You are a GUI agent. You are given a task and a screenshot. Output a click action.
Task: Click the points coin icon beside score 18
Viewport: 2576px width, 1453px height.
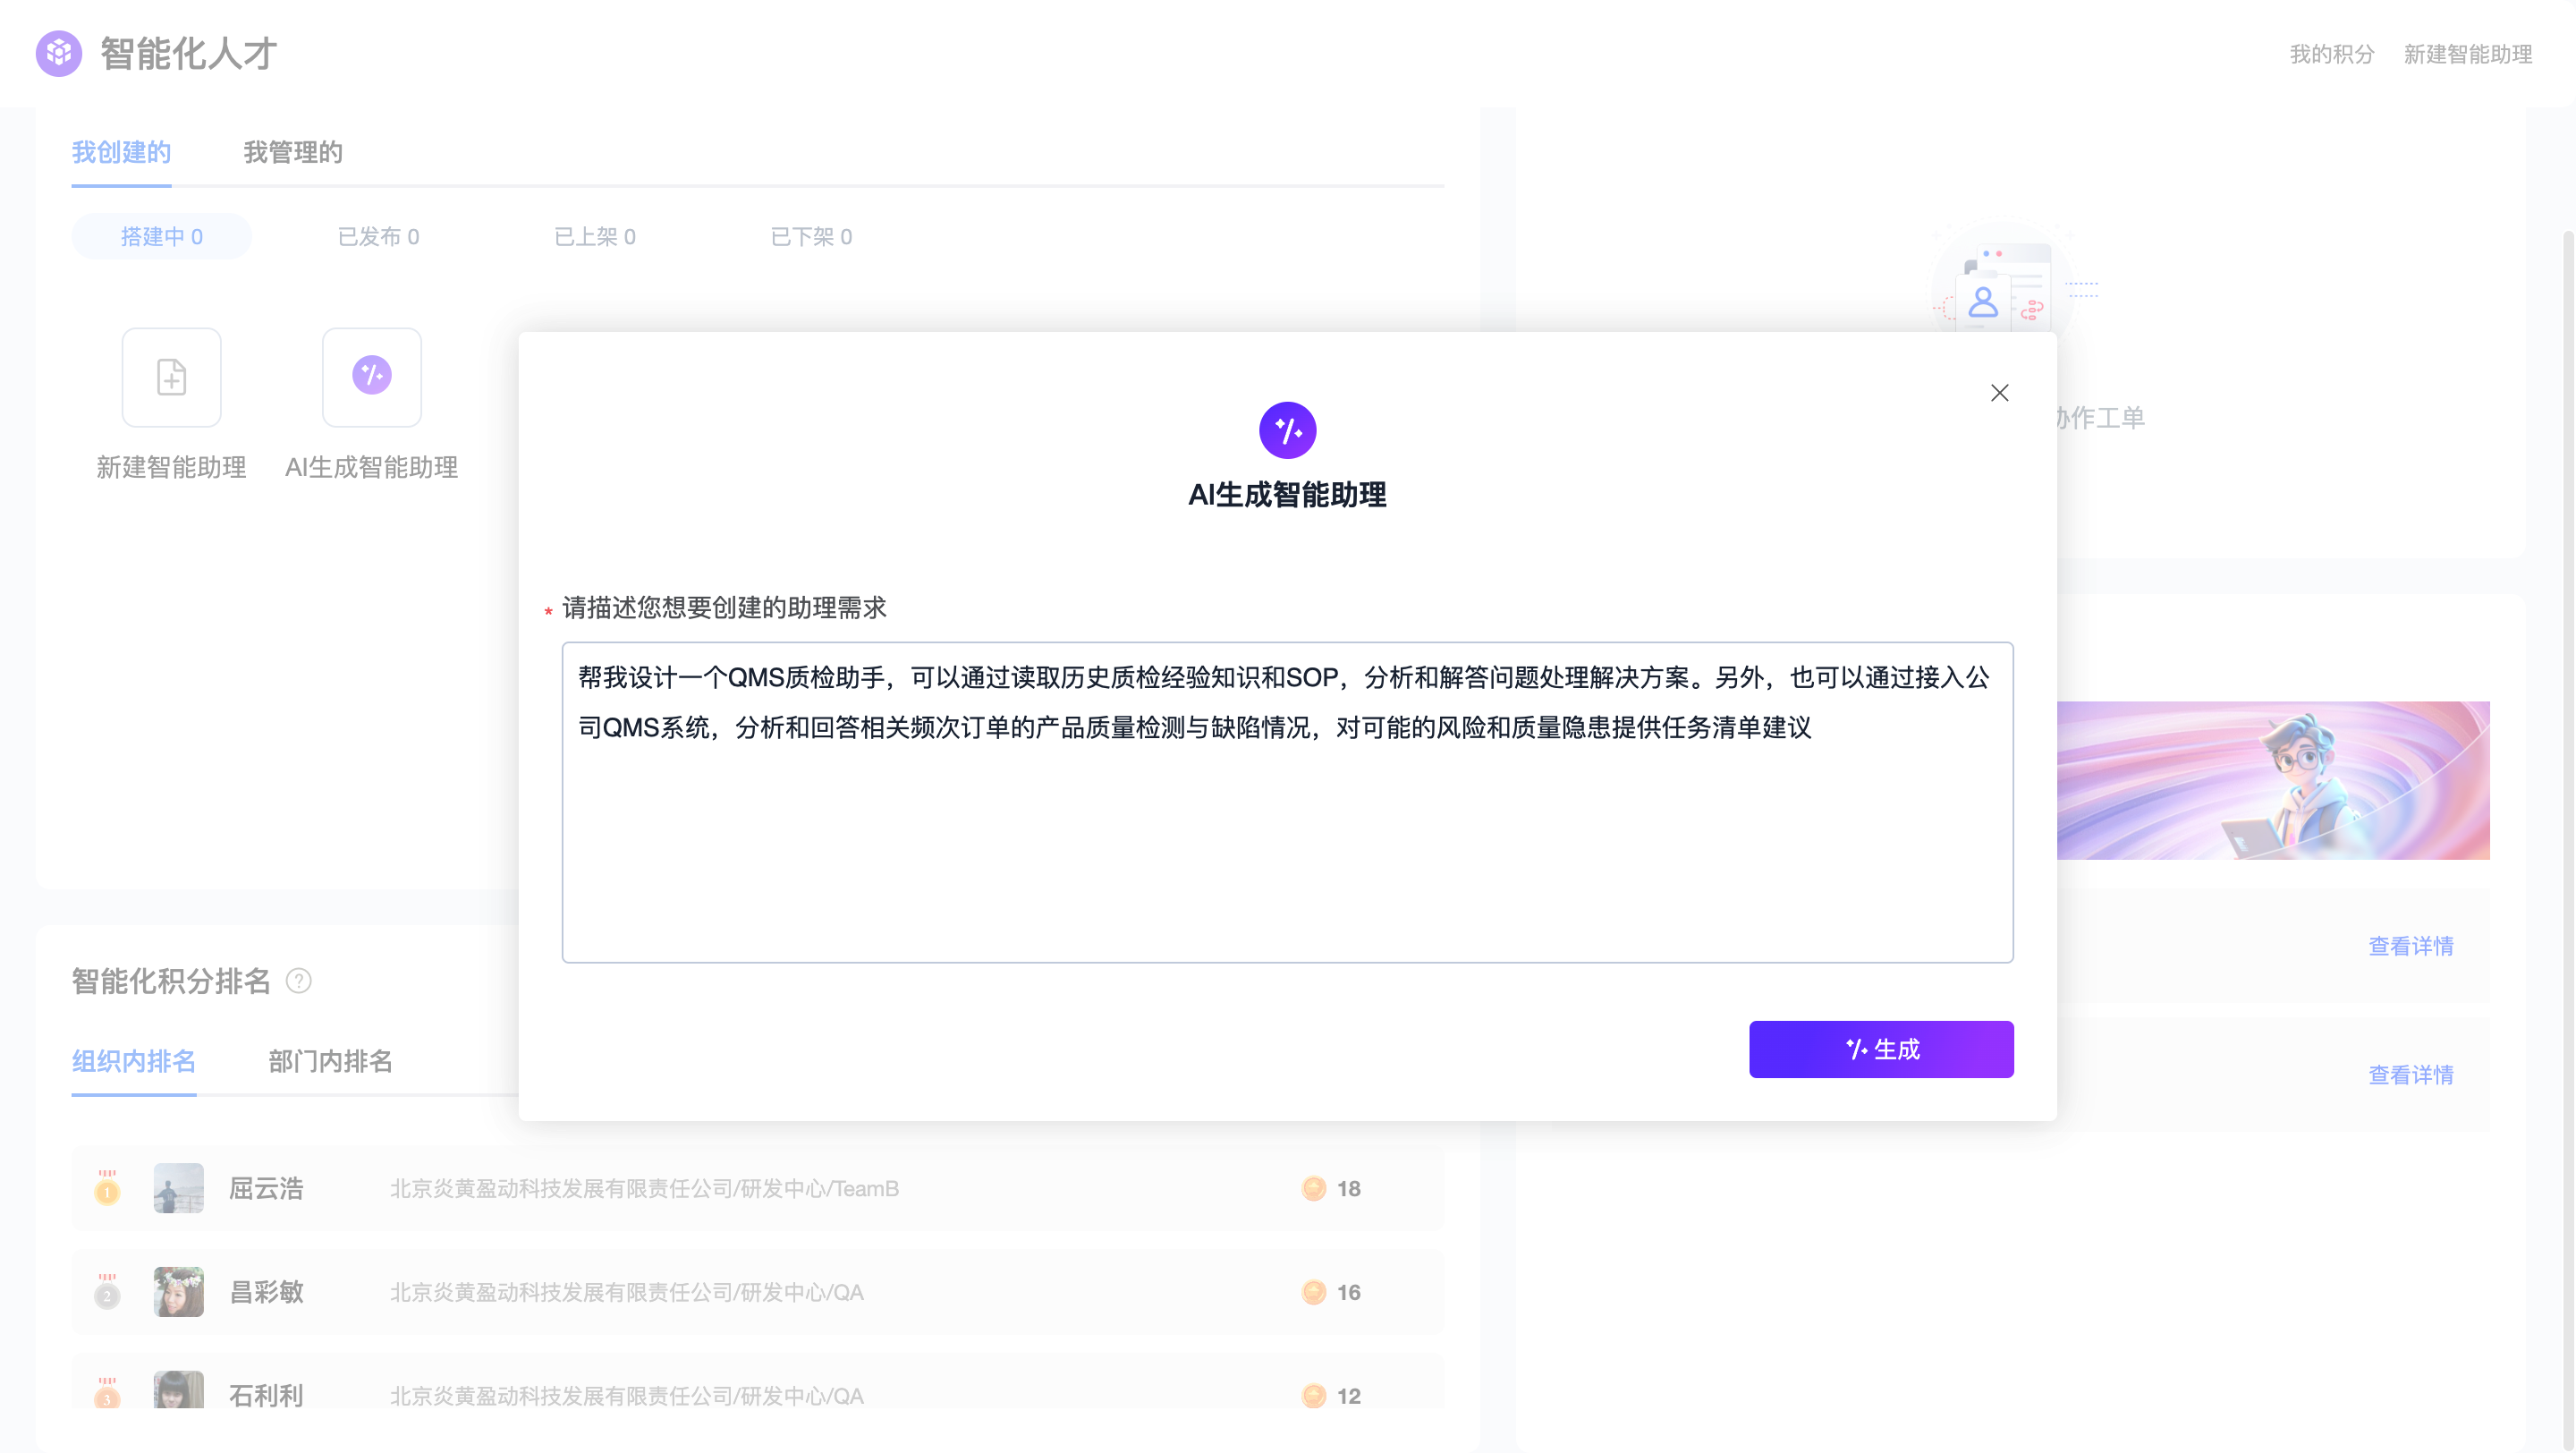[x=1314, y=1188]
